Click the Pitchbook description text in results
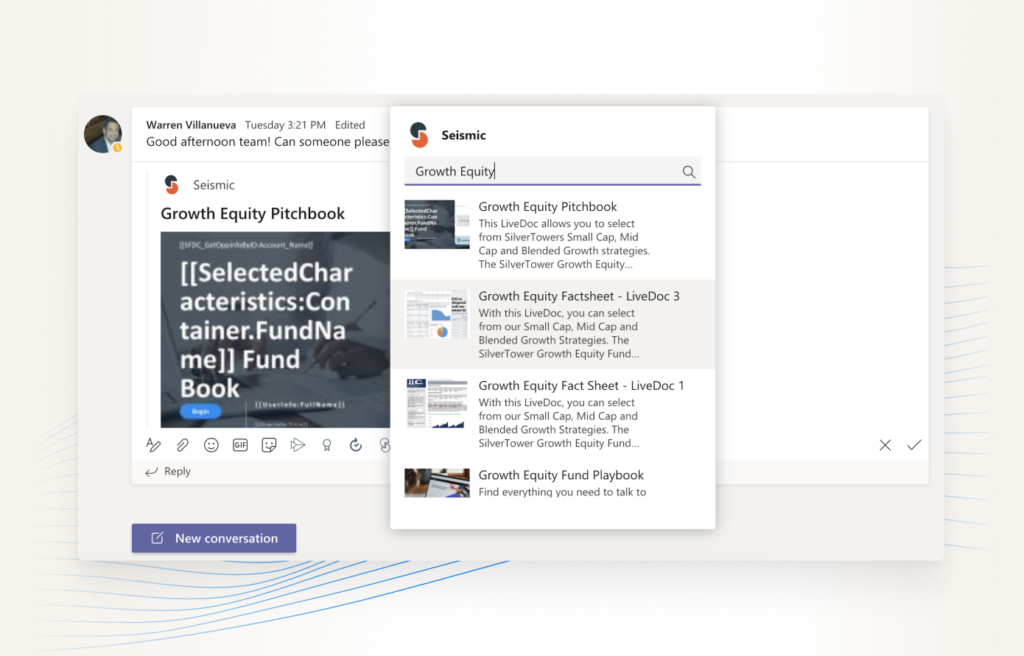 (564, 244)
